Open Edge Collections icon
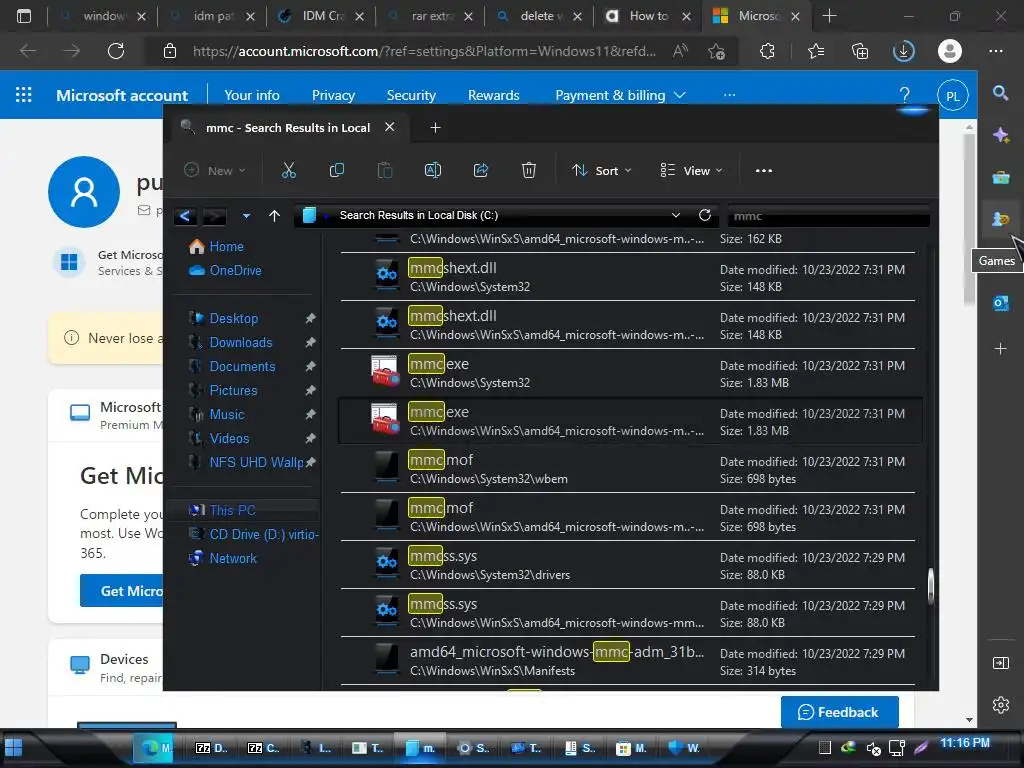The image size is (1024, 768). [x=860, y=51]
